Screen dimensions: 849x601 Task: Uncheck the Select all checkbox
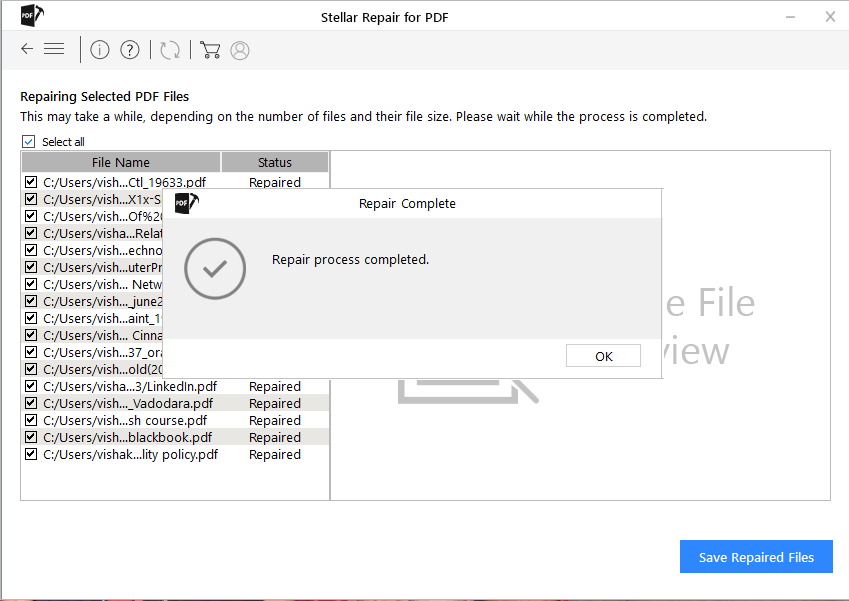pos(29,142)
